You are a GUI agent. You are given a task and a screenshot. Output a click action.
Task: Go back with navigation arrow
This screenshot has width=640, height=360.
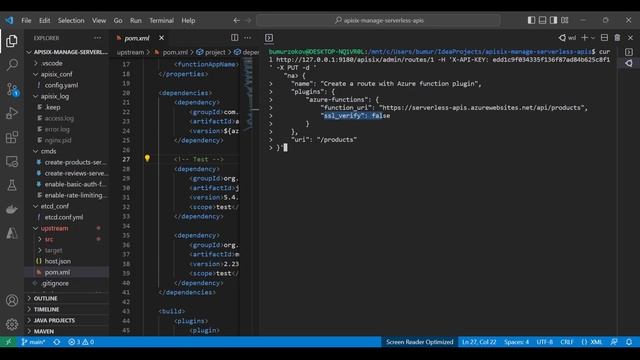[x=236, y=20]
